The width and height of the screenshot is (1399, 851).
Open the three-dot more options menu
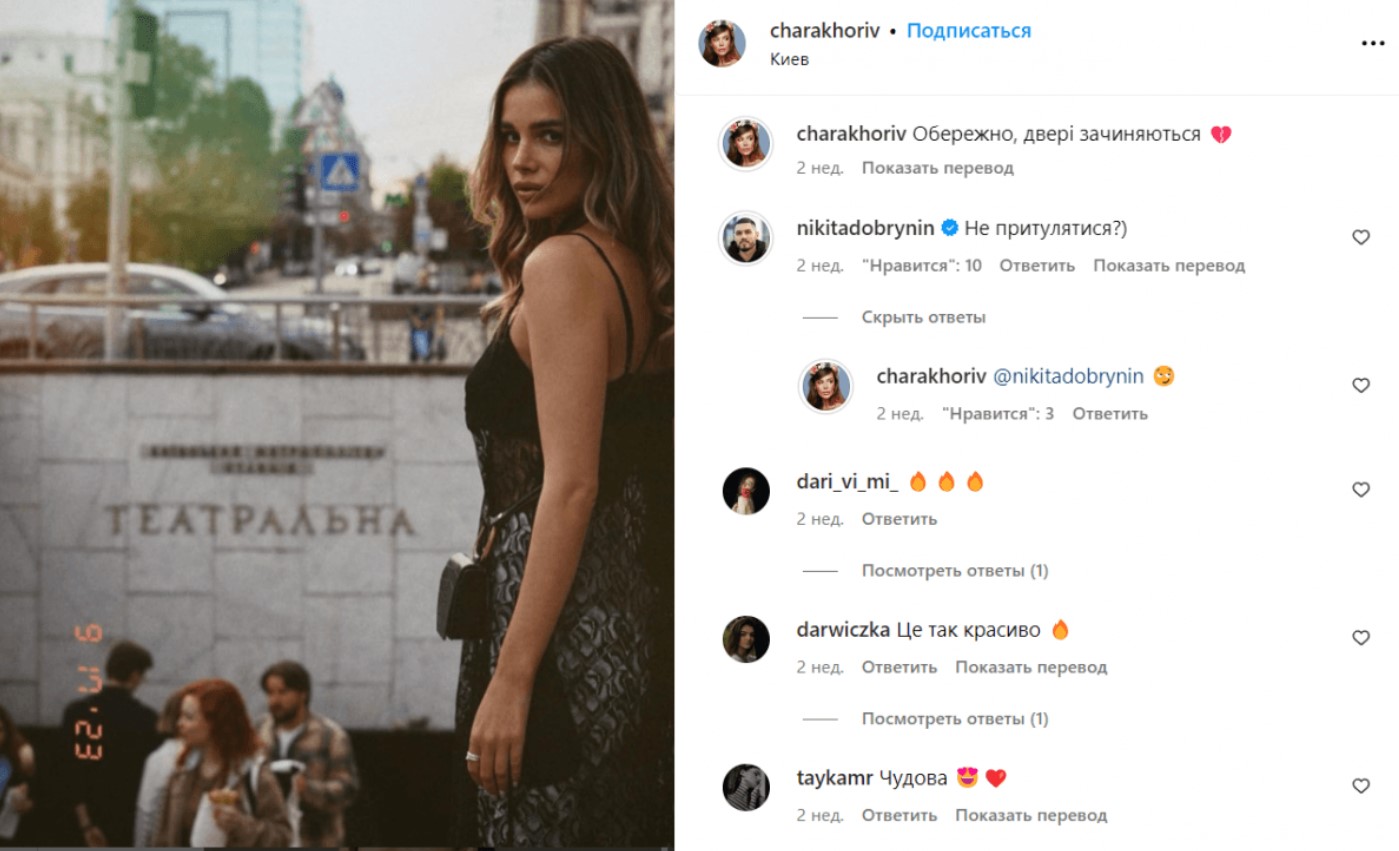[1372, 43]
